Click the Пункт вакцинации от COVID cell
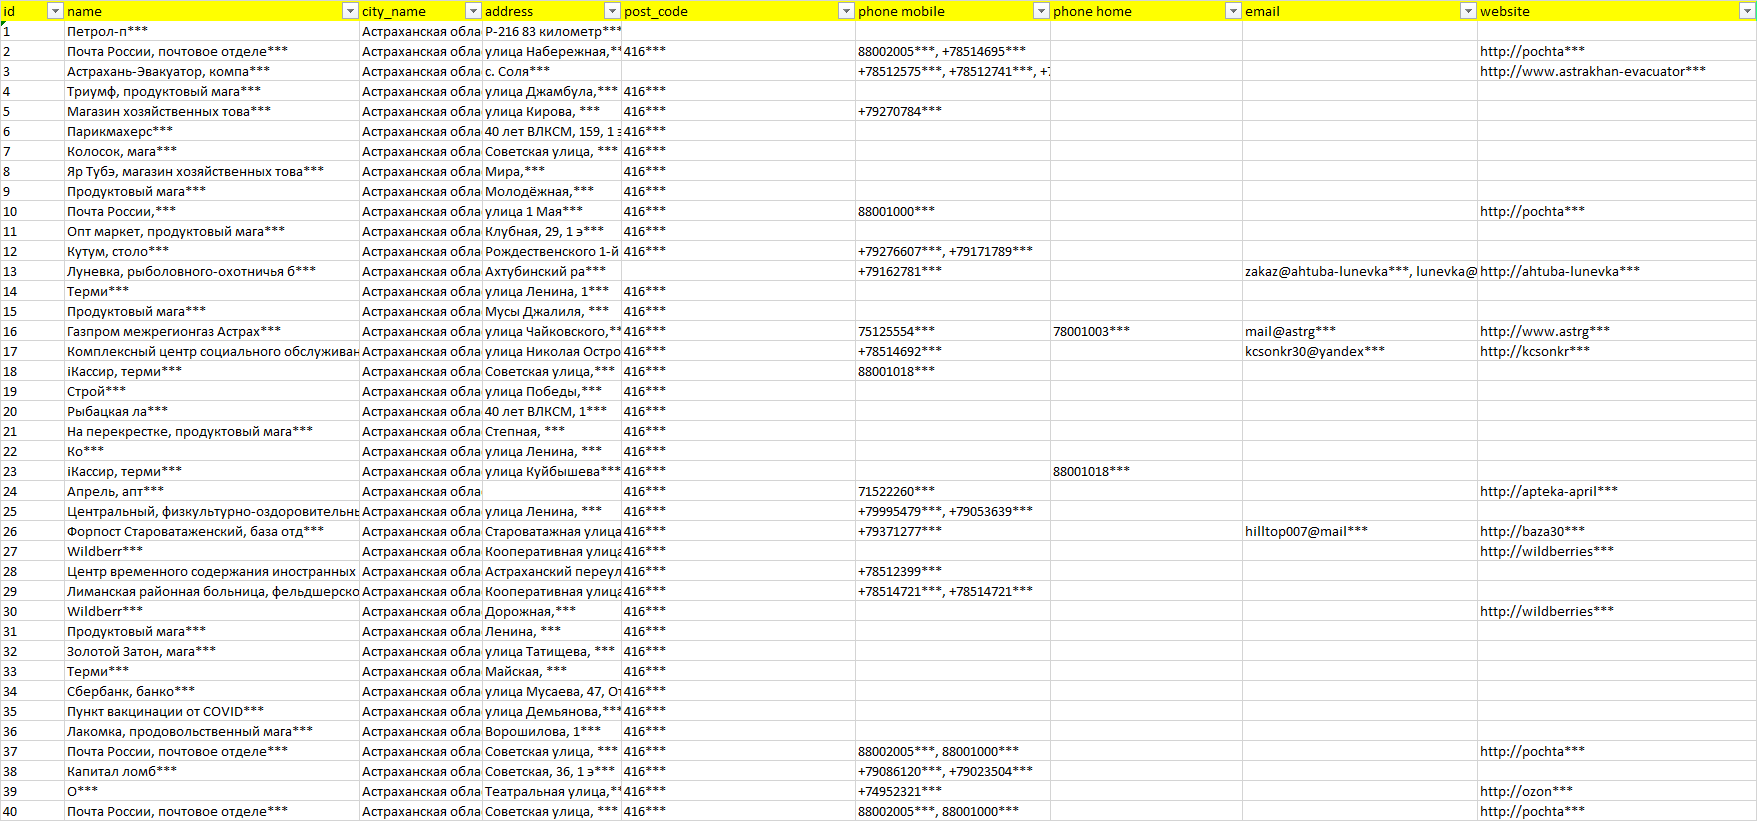 point(165,711)
